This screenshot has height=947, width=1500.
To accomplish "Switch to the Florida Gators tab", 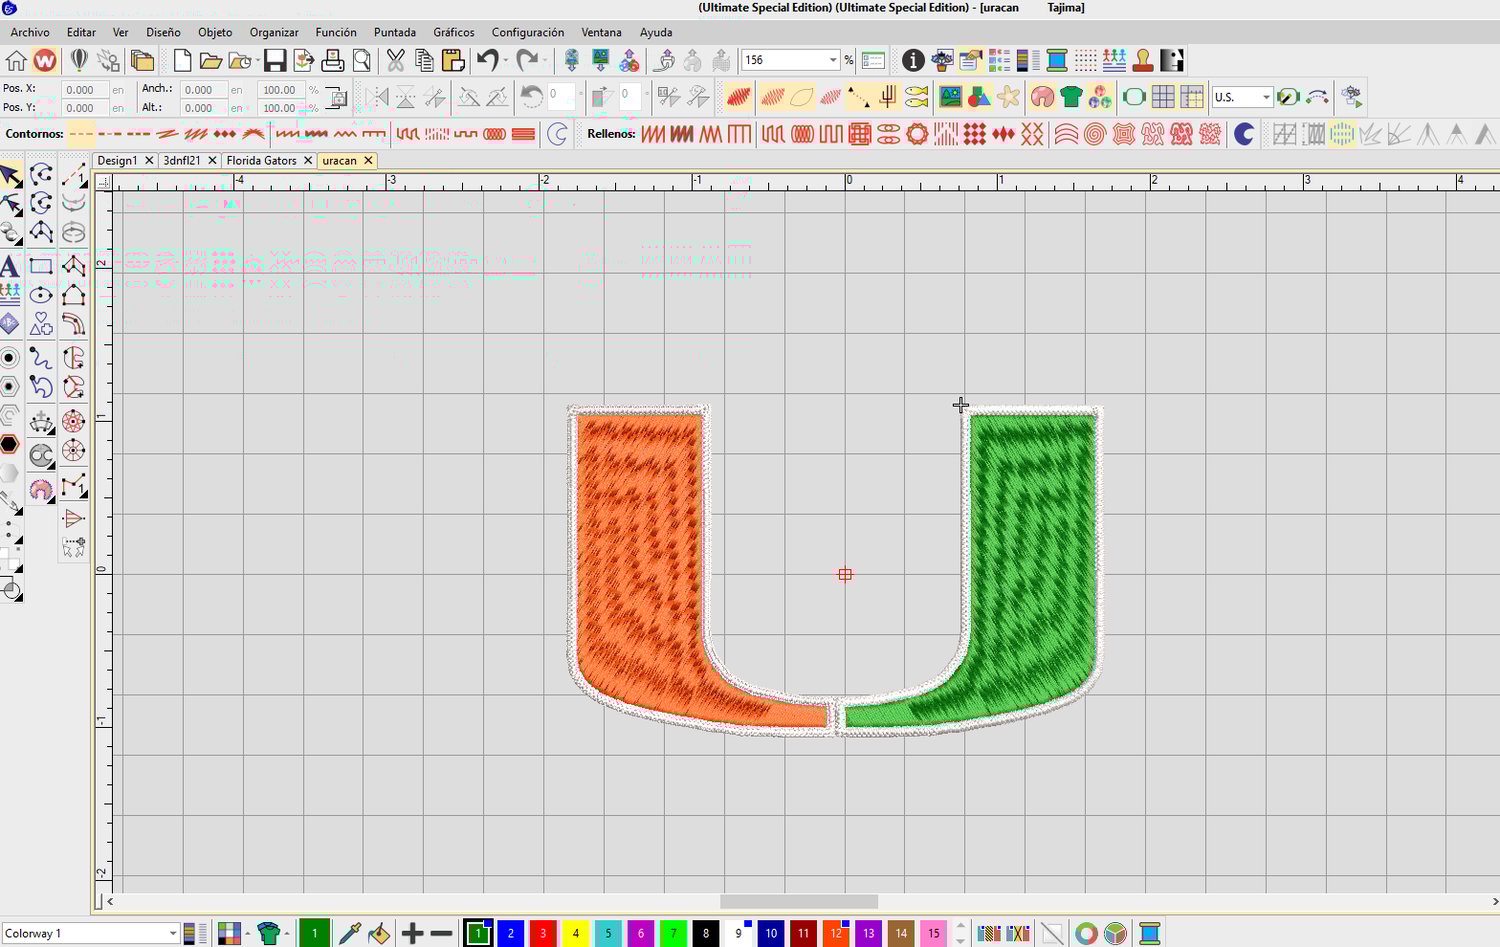I will (x=261, y=160).
